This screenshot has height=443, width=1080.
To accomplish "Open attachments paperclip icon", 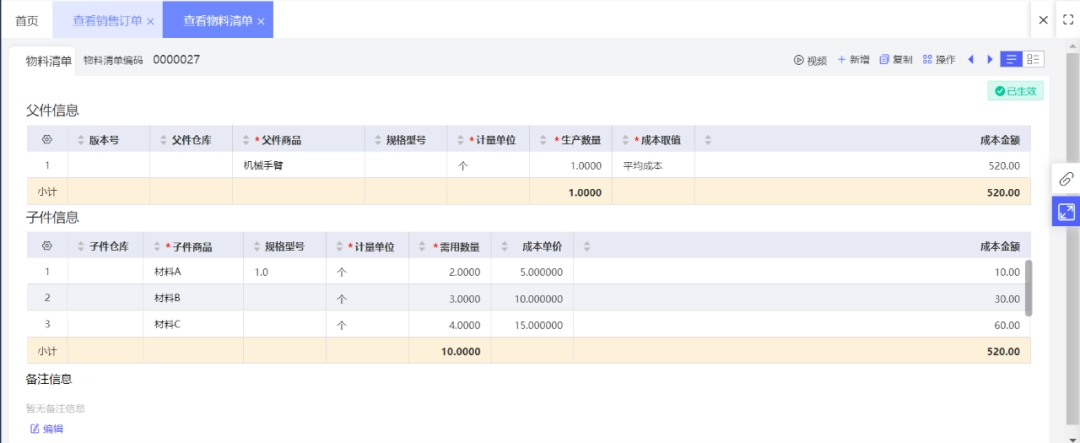I will (1066, 178).
